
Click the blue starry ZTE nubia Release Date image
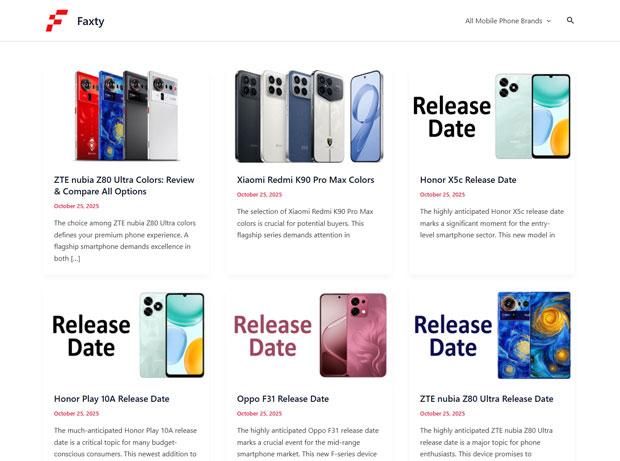(x=492, y=335)
